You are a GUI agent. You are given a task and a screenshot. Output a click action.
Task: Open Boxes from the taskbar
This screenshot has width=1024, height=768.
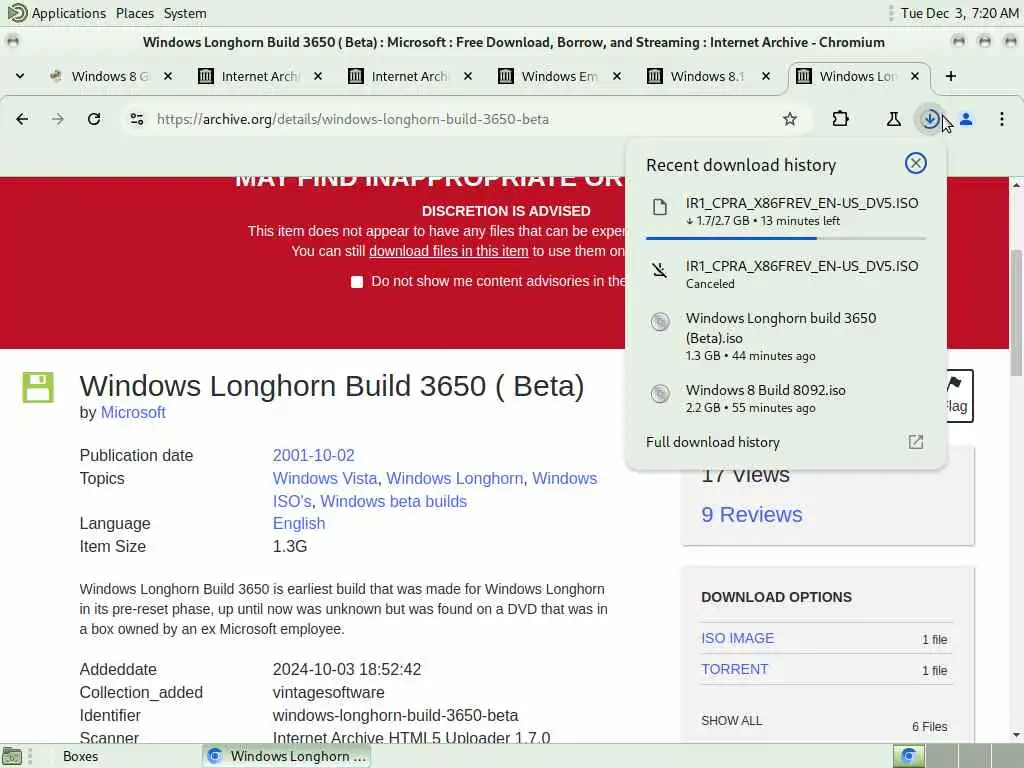point(80,756)
